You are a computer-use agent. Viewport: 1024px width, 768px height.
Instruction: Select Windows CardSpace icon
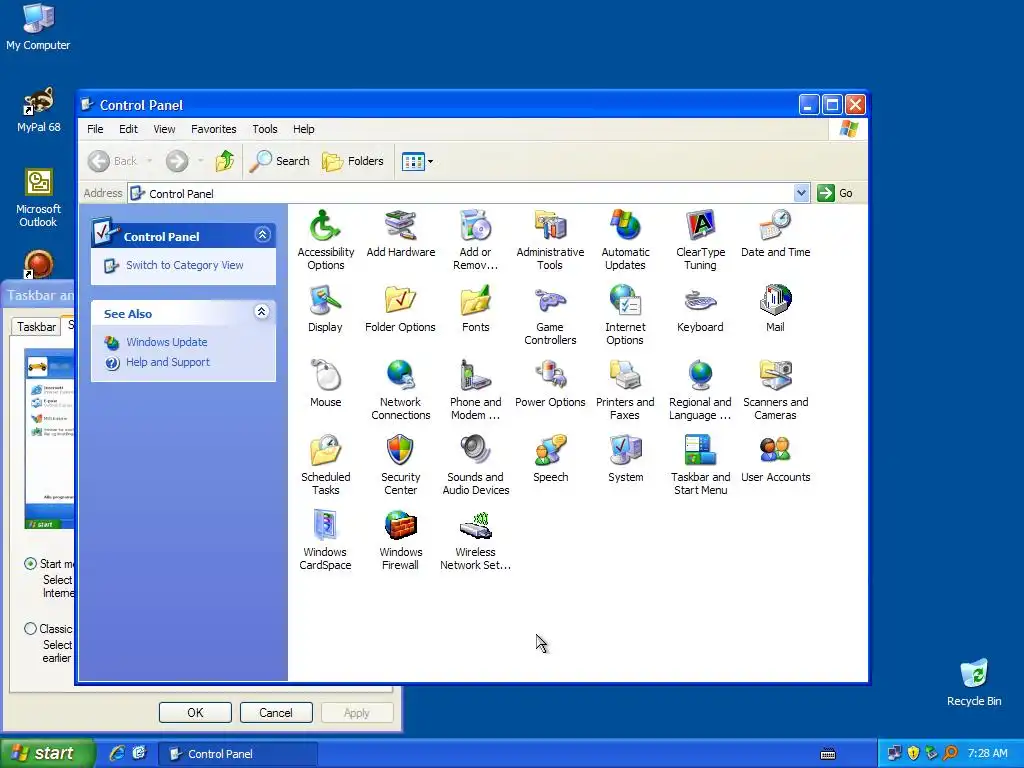325,540
